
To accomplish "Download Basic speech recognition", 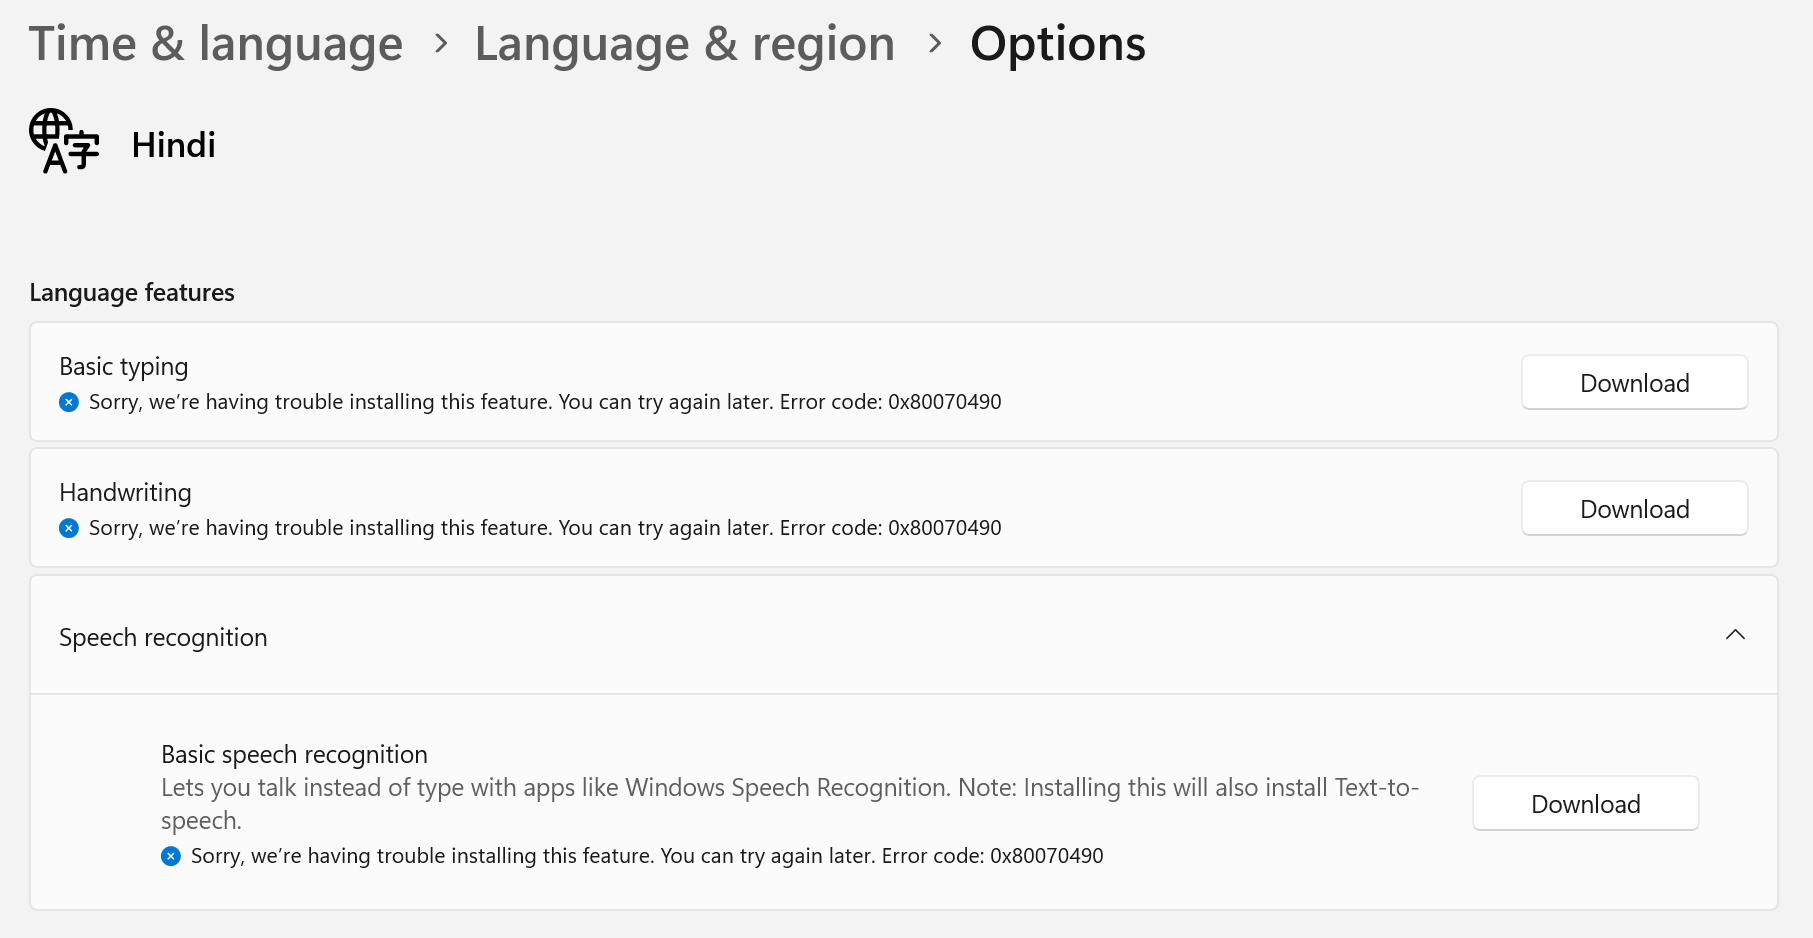I will click(1585, 804).
